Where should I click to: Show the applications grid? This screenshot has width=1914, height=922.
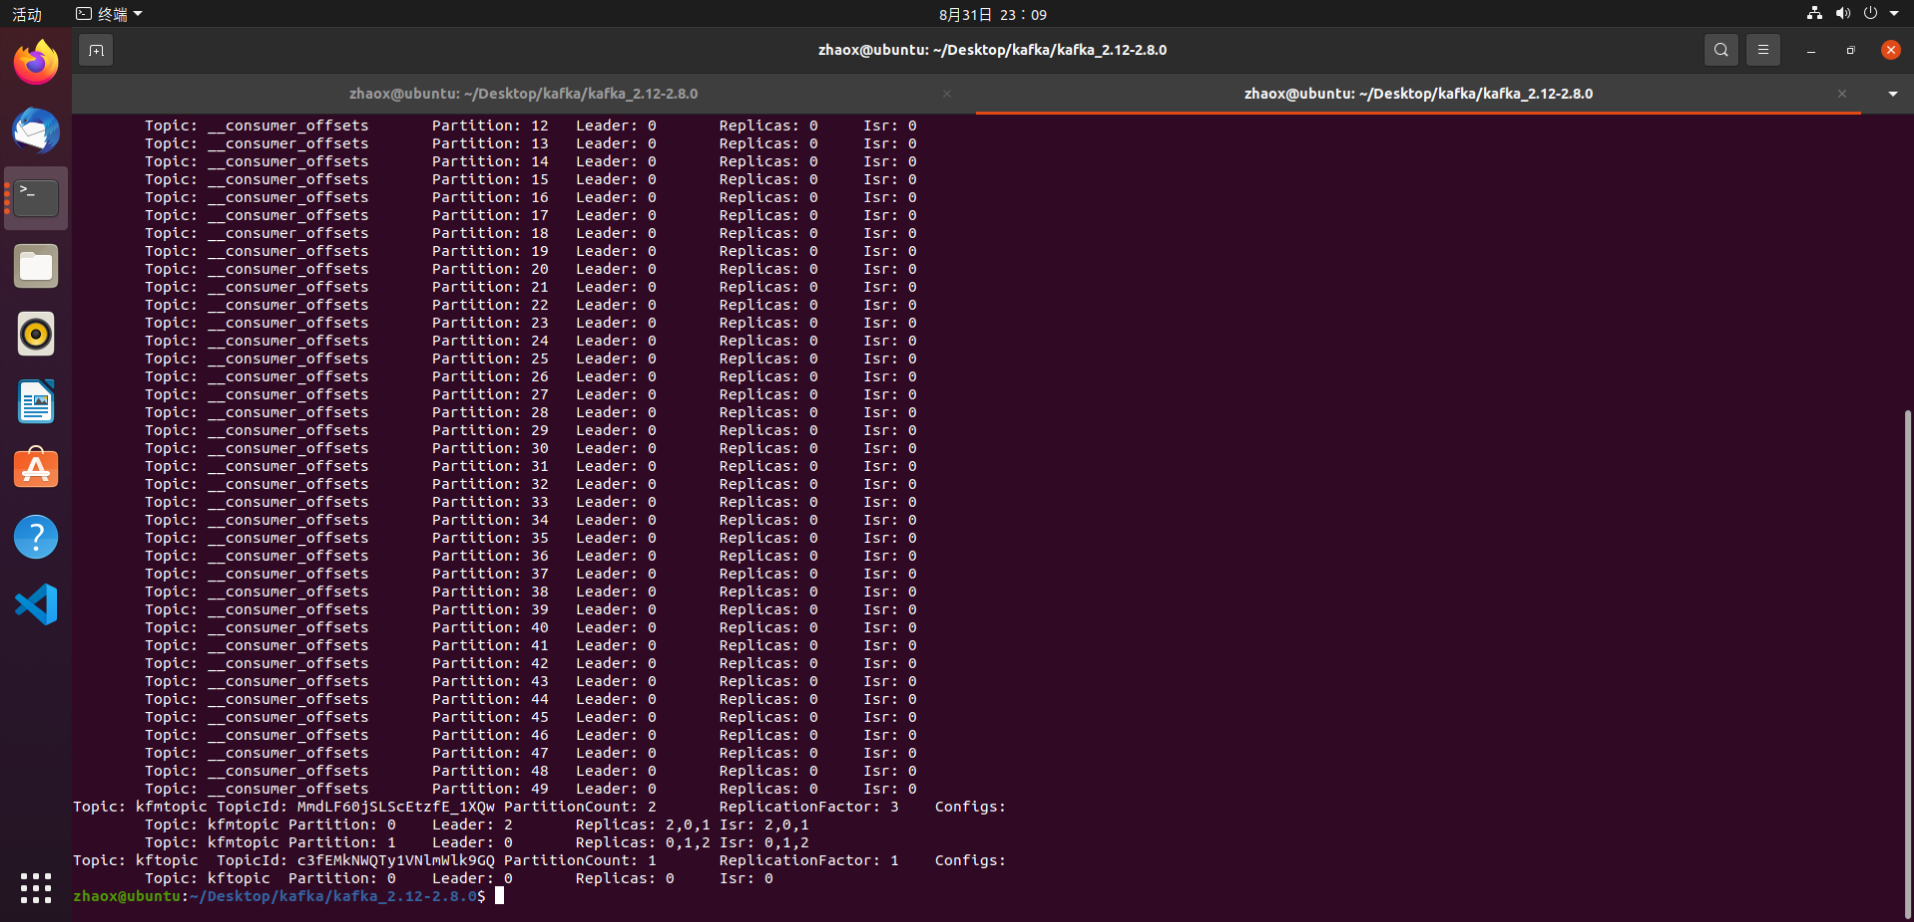click(x=36, y=887)
